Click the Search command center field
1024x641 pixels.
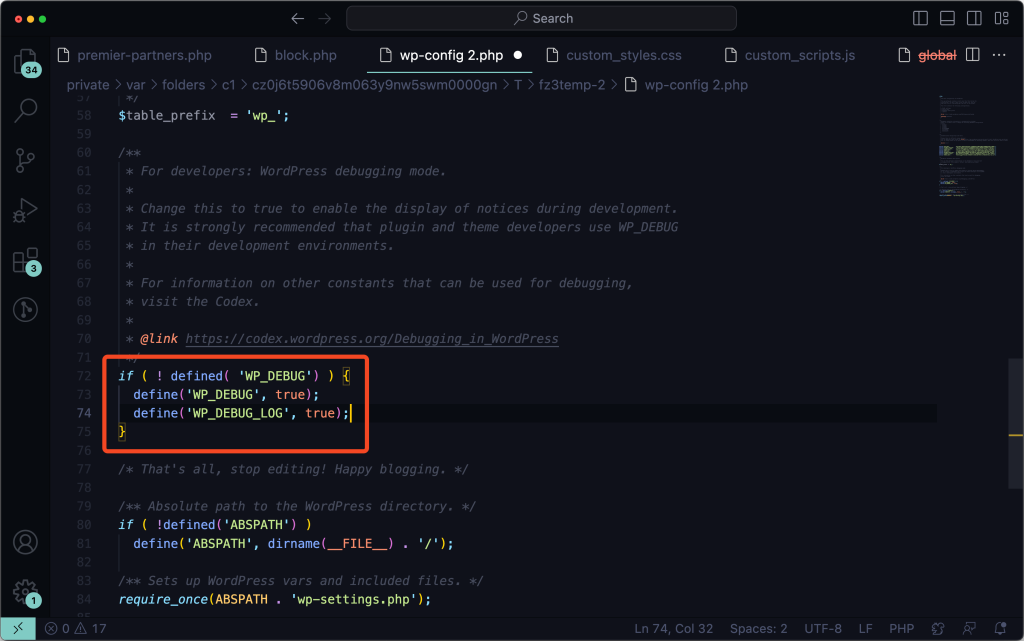(541, 18)
